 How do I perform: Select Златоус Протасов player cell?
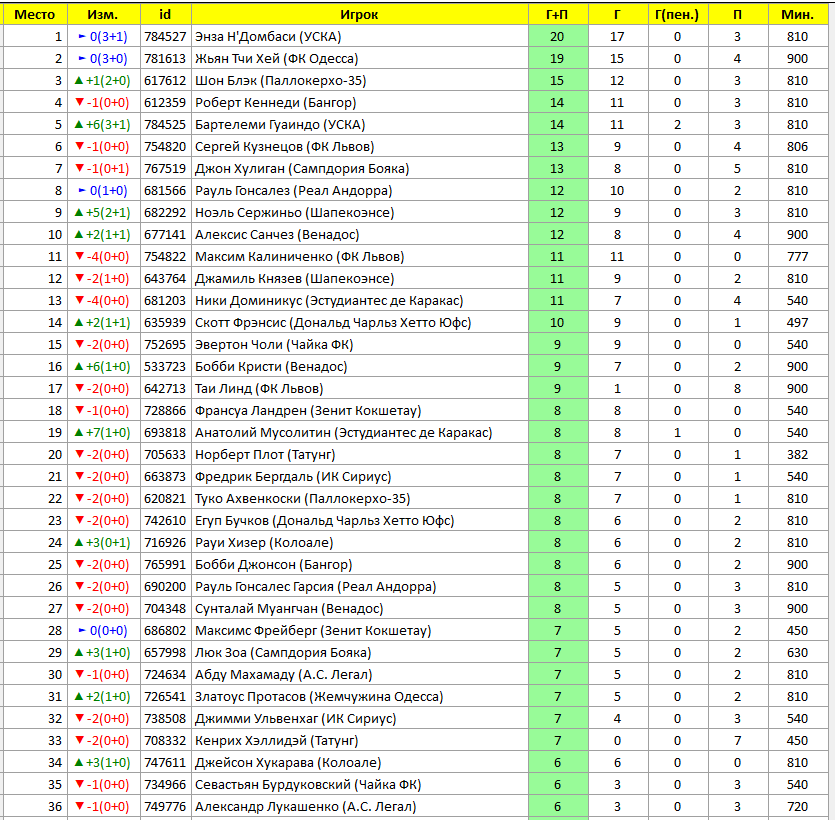pos(359,697)
